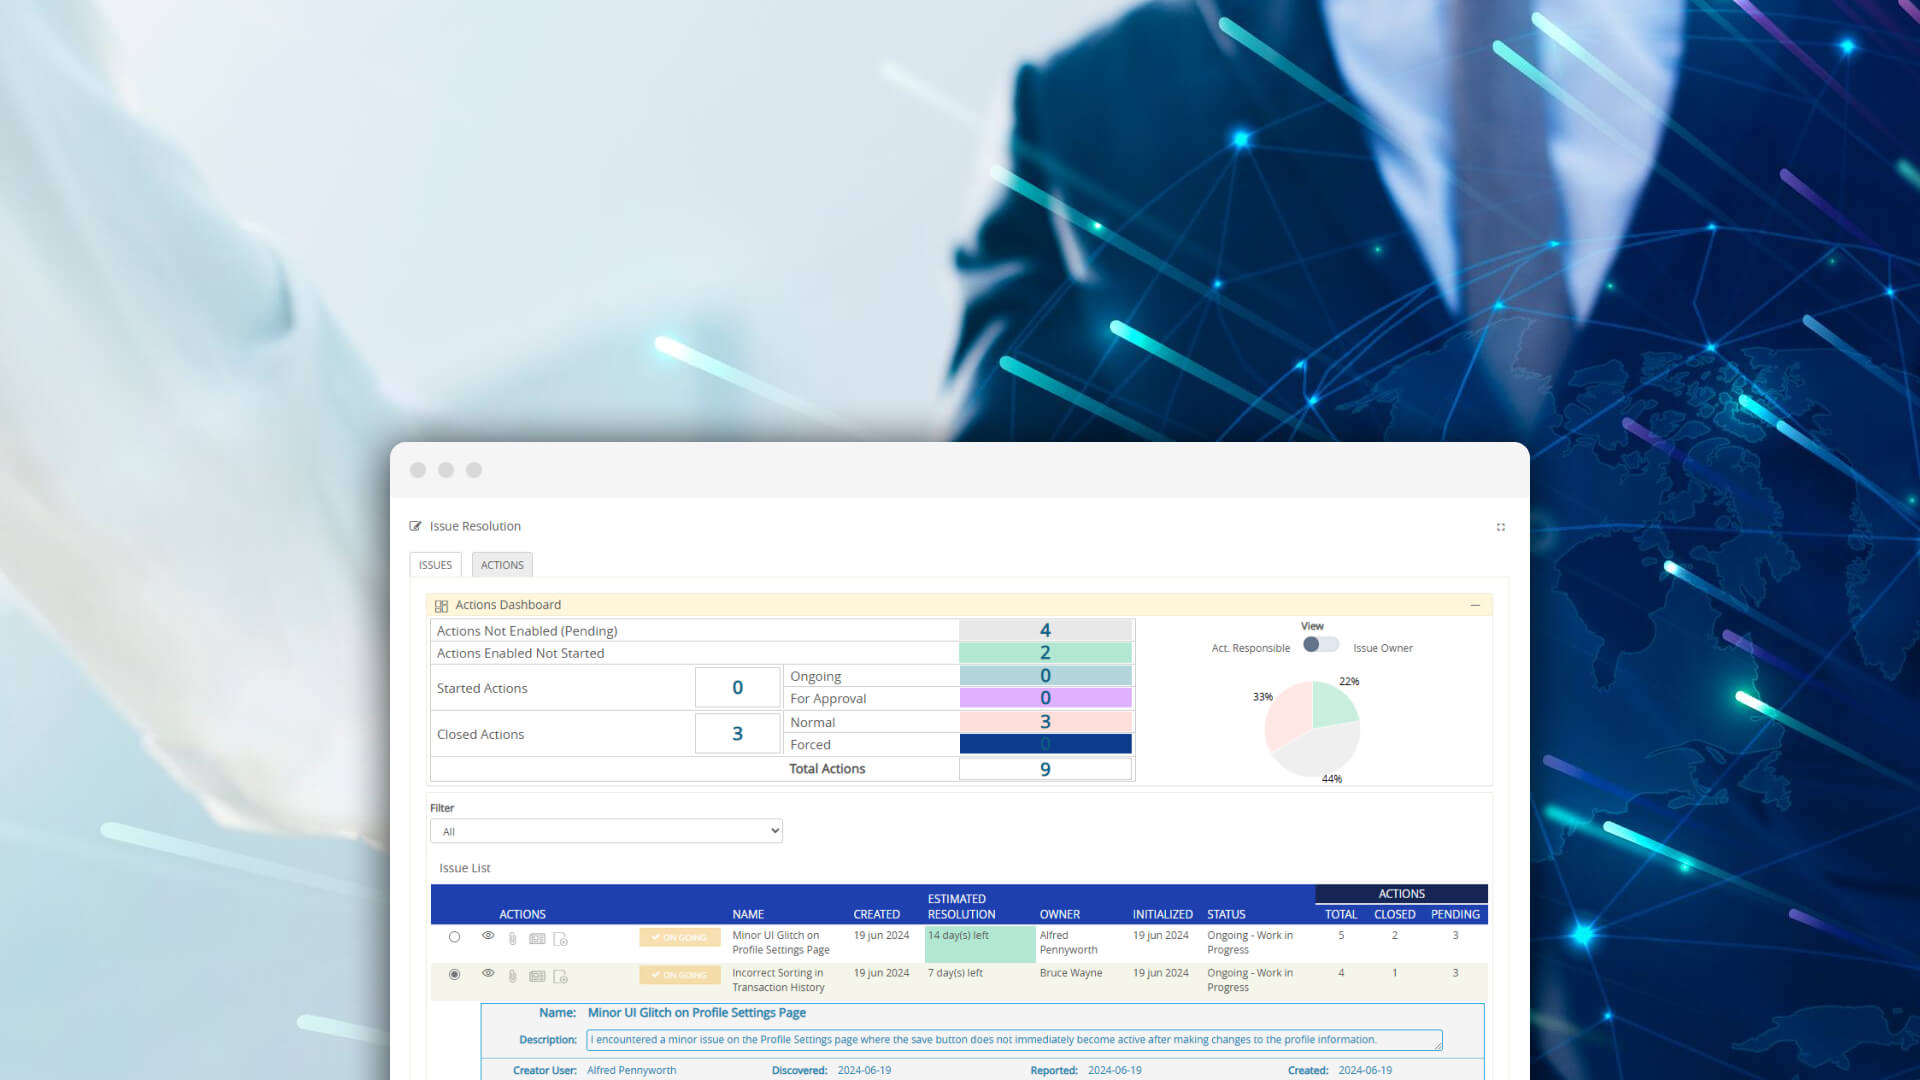This screenshot has height=1080, width=1920.
Task: Click paperclip icon in Incorrect Sorting row
Action: coord(512,975)
